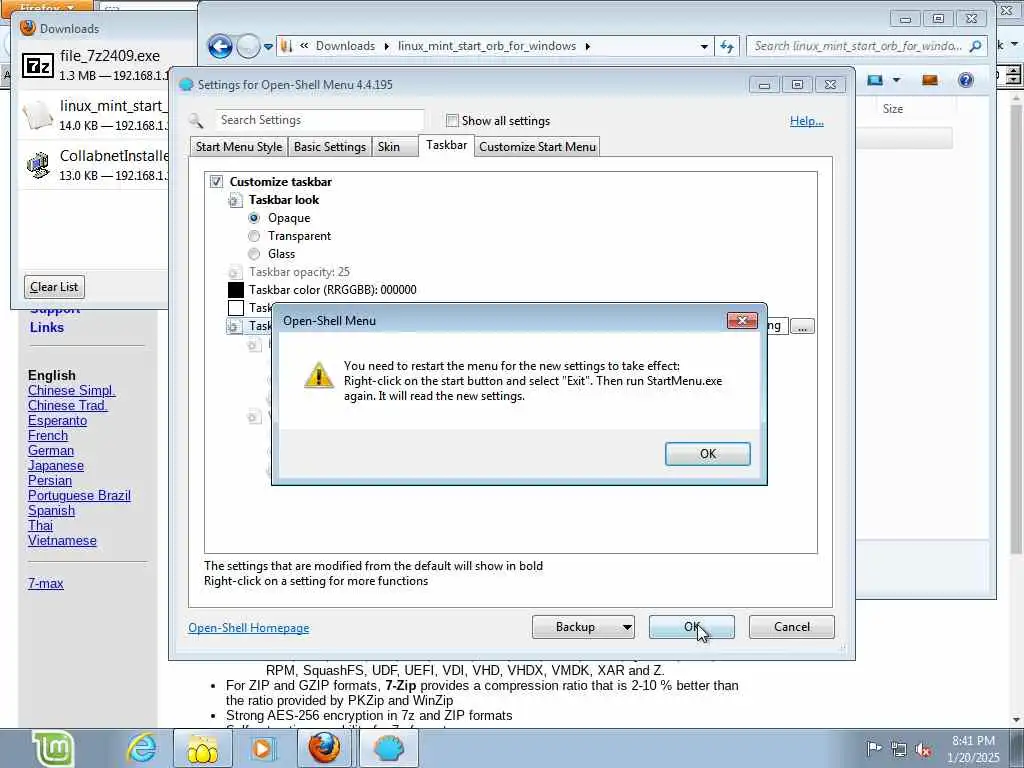
Task: Switch to Open-Shell shell taskbar icon
Action: point(388,748)
